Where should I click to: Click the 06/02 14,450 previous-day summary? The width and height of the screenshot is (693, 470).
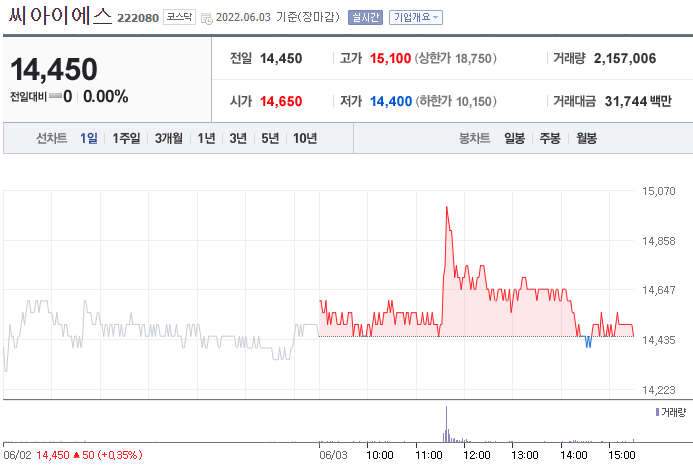click(73, 455)
